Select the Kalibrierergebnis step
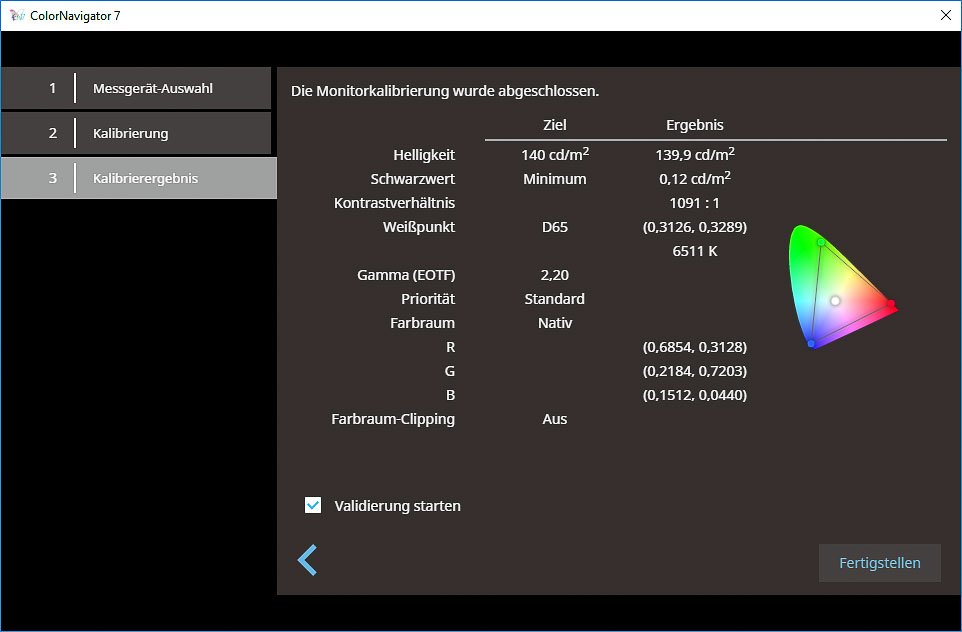The height and width of the screenshot is (632, 962). tap(138, 178)
